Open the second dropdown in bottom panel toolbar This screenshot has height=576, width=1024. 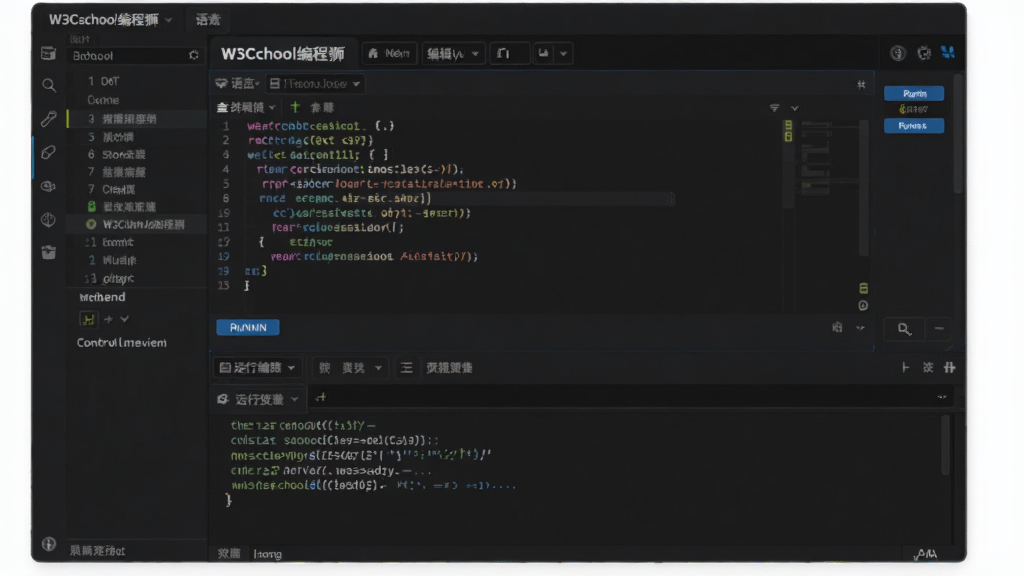(351, 368)
